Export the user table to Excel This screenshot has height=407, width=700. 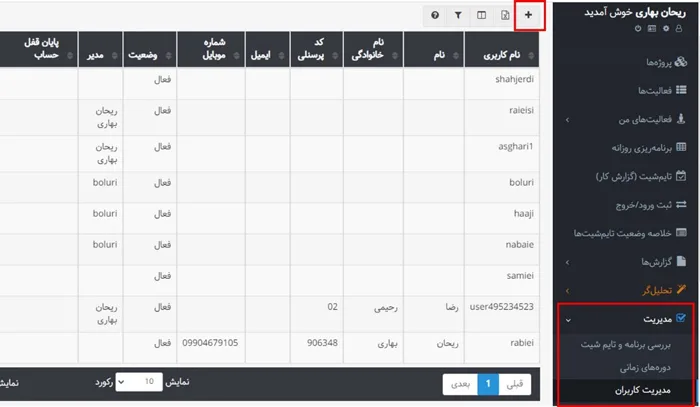pyautogui.click(x=505, y=15)
